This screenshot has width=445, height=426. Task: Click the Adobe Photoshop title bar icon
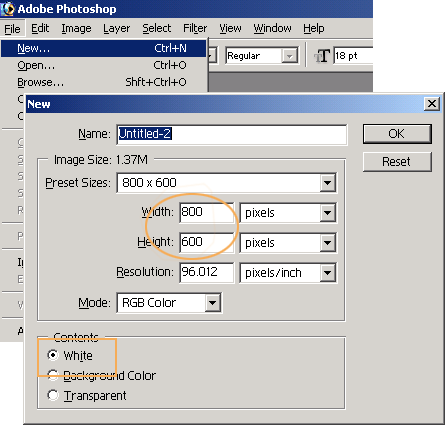8,9
